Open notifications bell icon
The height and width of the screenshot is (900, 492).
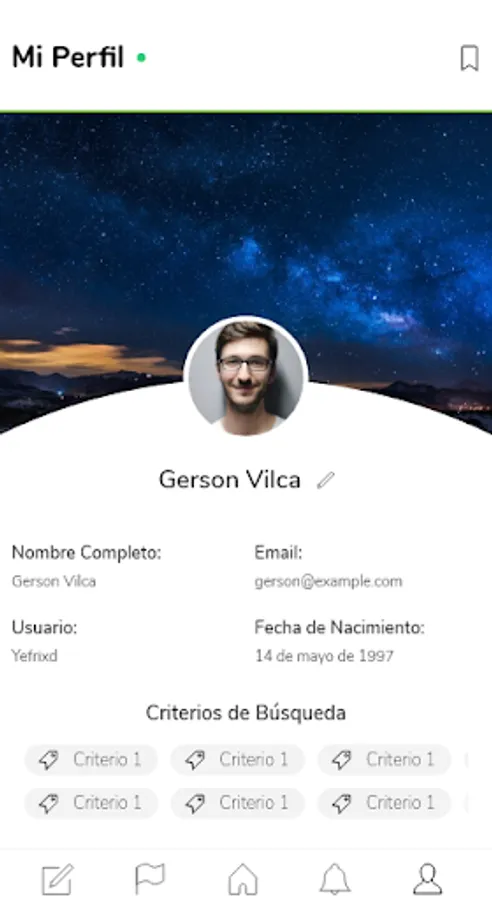click(x=335, y=879)
